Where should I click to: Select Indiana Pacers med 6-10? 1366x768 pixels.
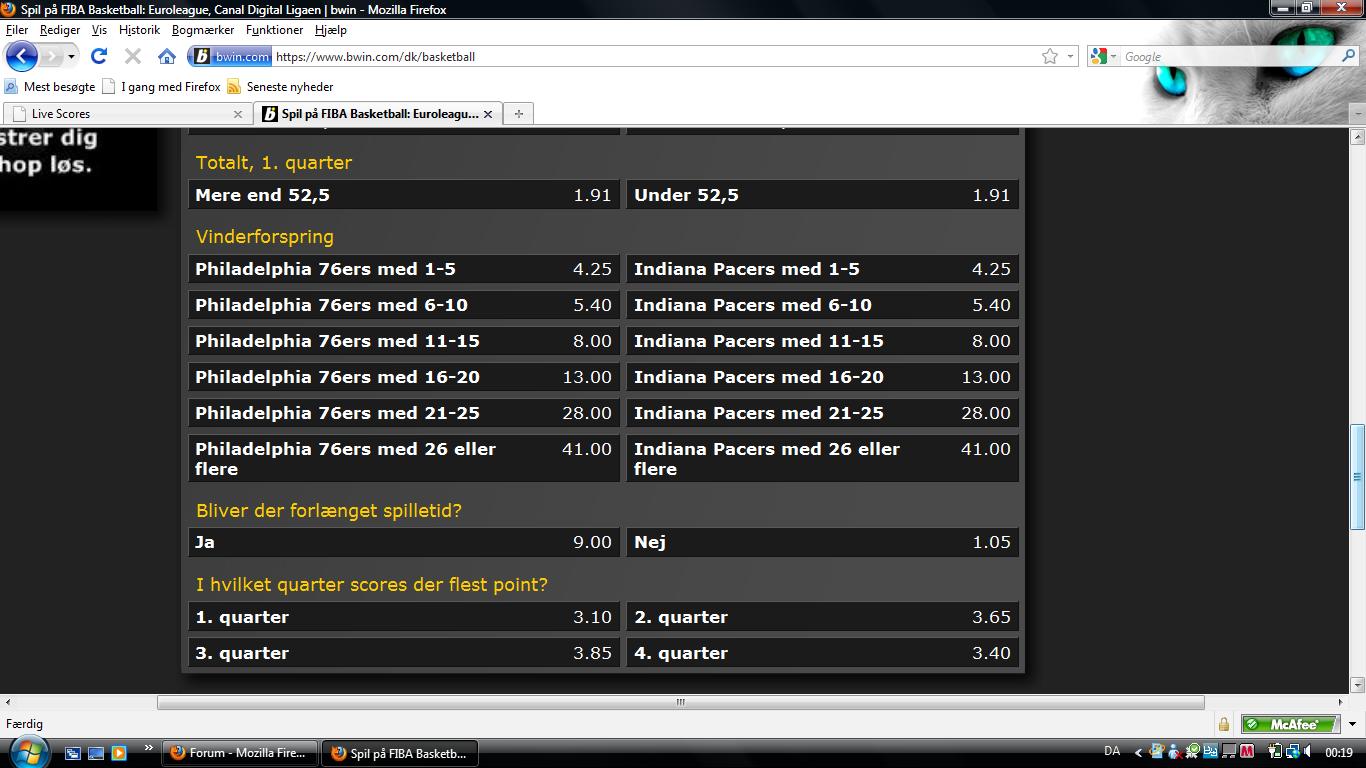click(x=823, y=305)
